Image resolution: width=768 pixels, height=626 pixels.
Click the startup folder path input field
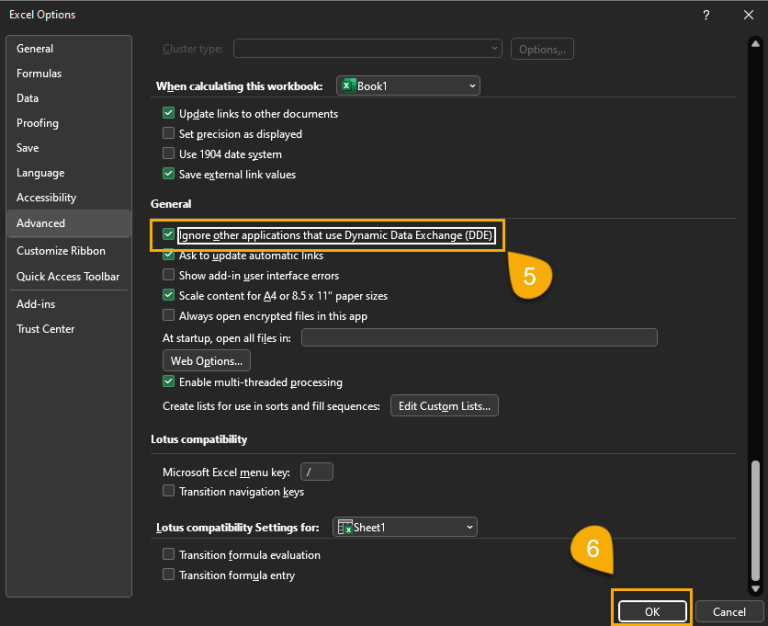[x=479, y=338]
